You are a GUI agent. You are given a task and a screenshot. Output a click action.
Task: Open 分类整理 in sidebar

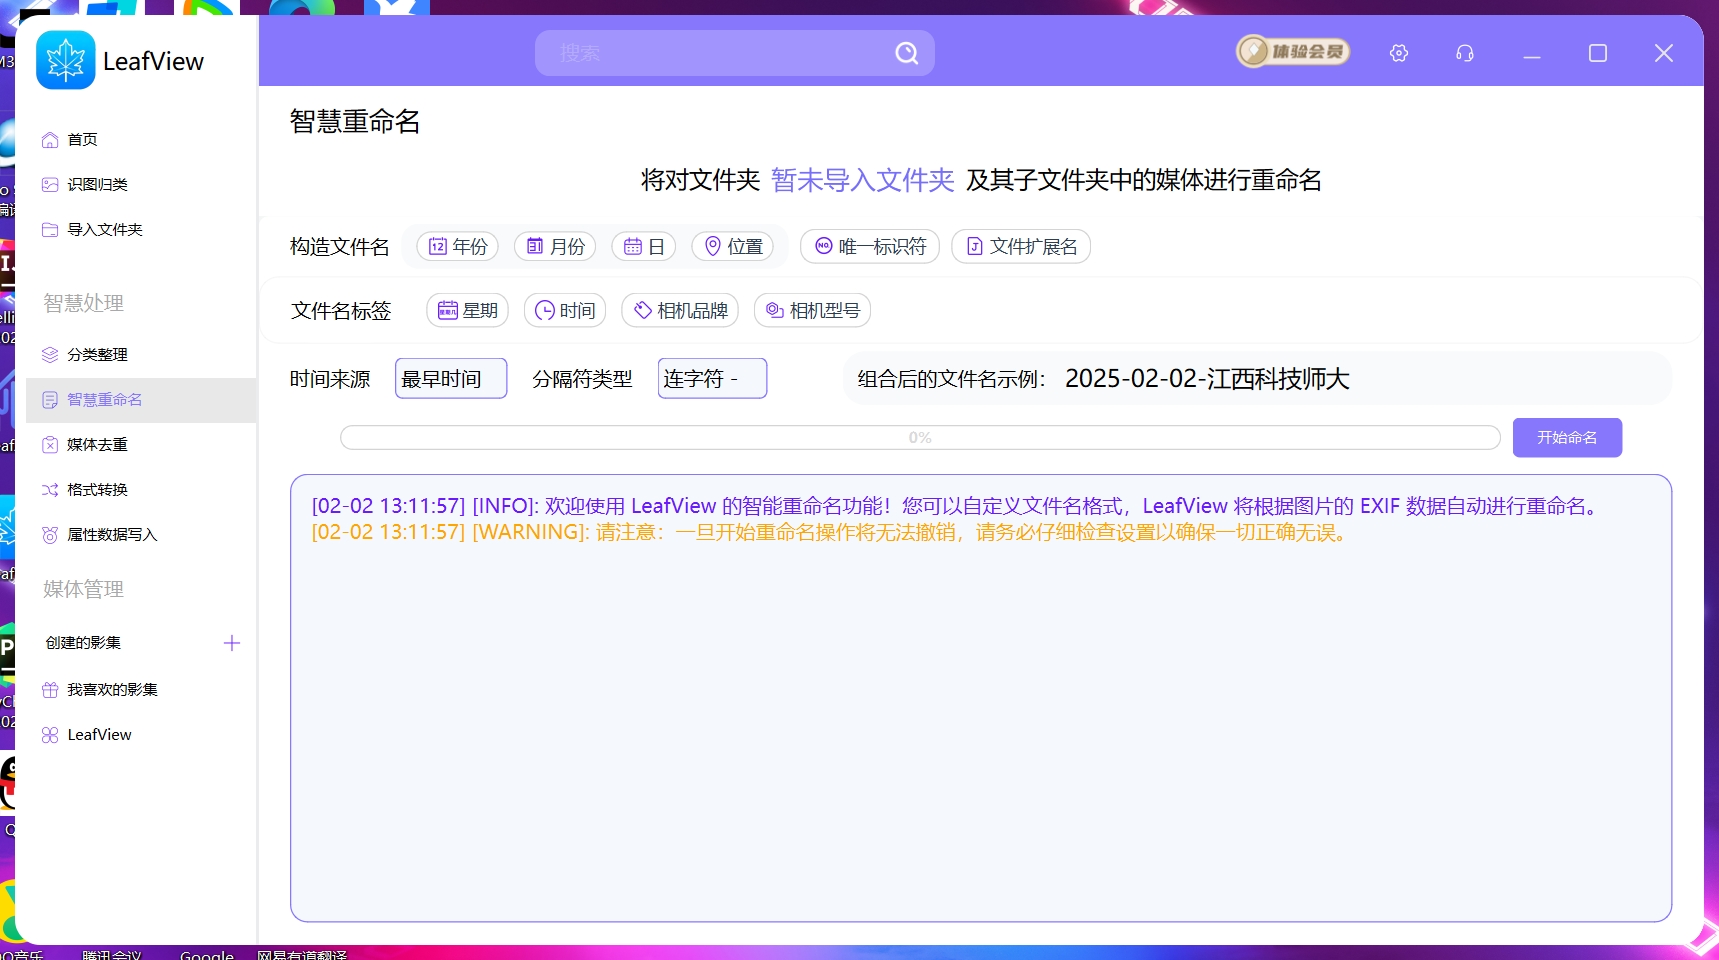click(141, 355)
